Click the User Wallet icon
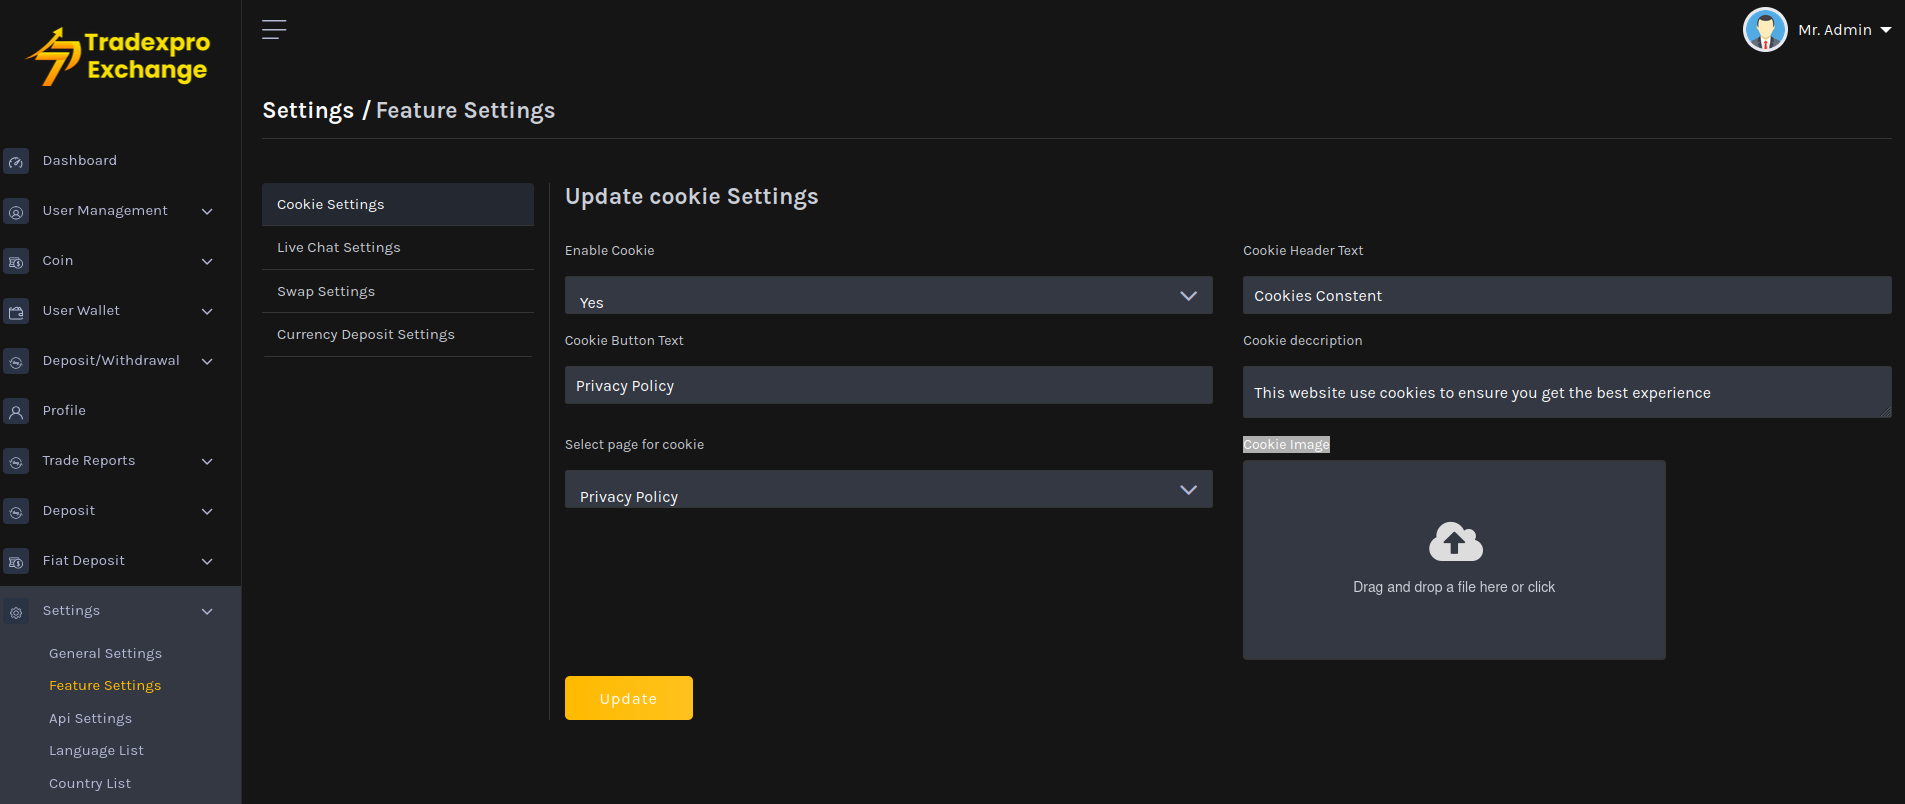 click(16, 312)
